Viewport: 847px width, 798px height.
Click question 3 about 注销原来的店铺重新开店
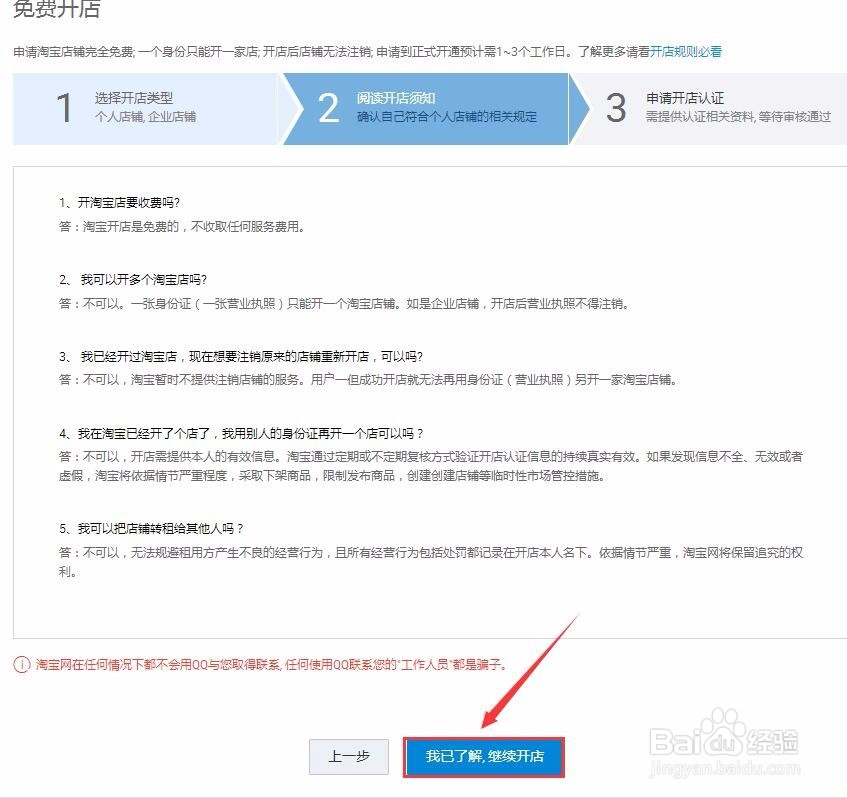click(x=241, y=357)
